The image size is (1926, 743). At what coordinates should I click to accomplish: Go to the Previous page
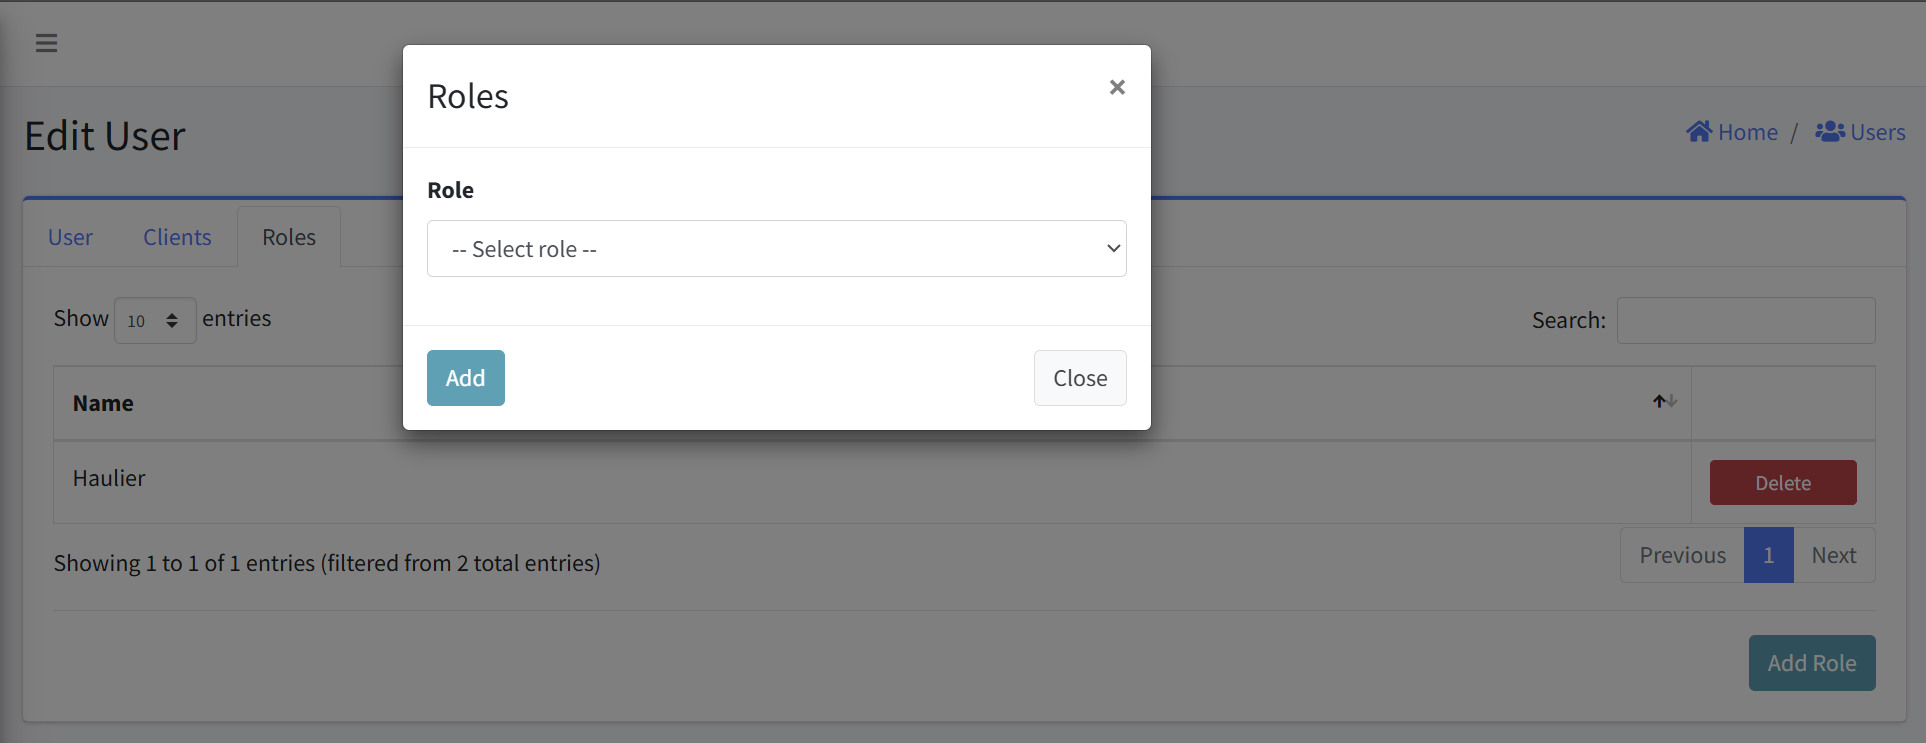coord(1682,555)
